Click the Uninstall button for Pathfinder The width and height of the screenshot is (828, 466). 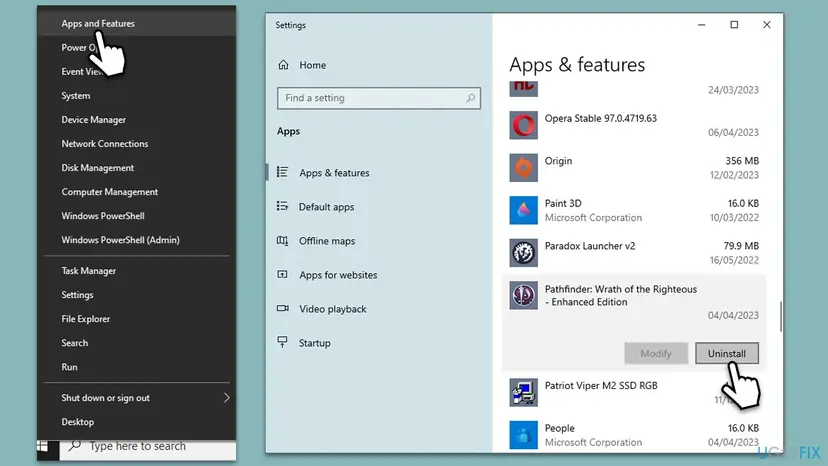(x=727, y=353)
